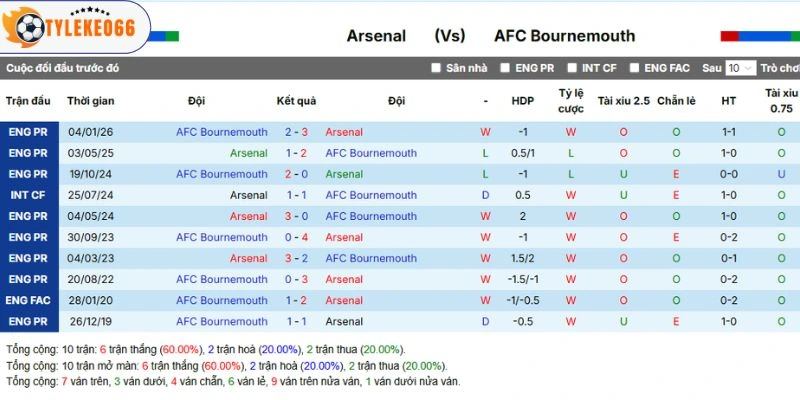The height and width of the screenshot is (400, 800).
Task: Click the 1 - 1 score on 26/12/19
Action: click(x=296, y=321)
